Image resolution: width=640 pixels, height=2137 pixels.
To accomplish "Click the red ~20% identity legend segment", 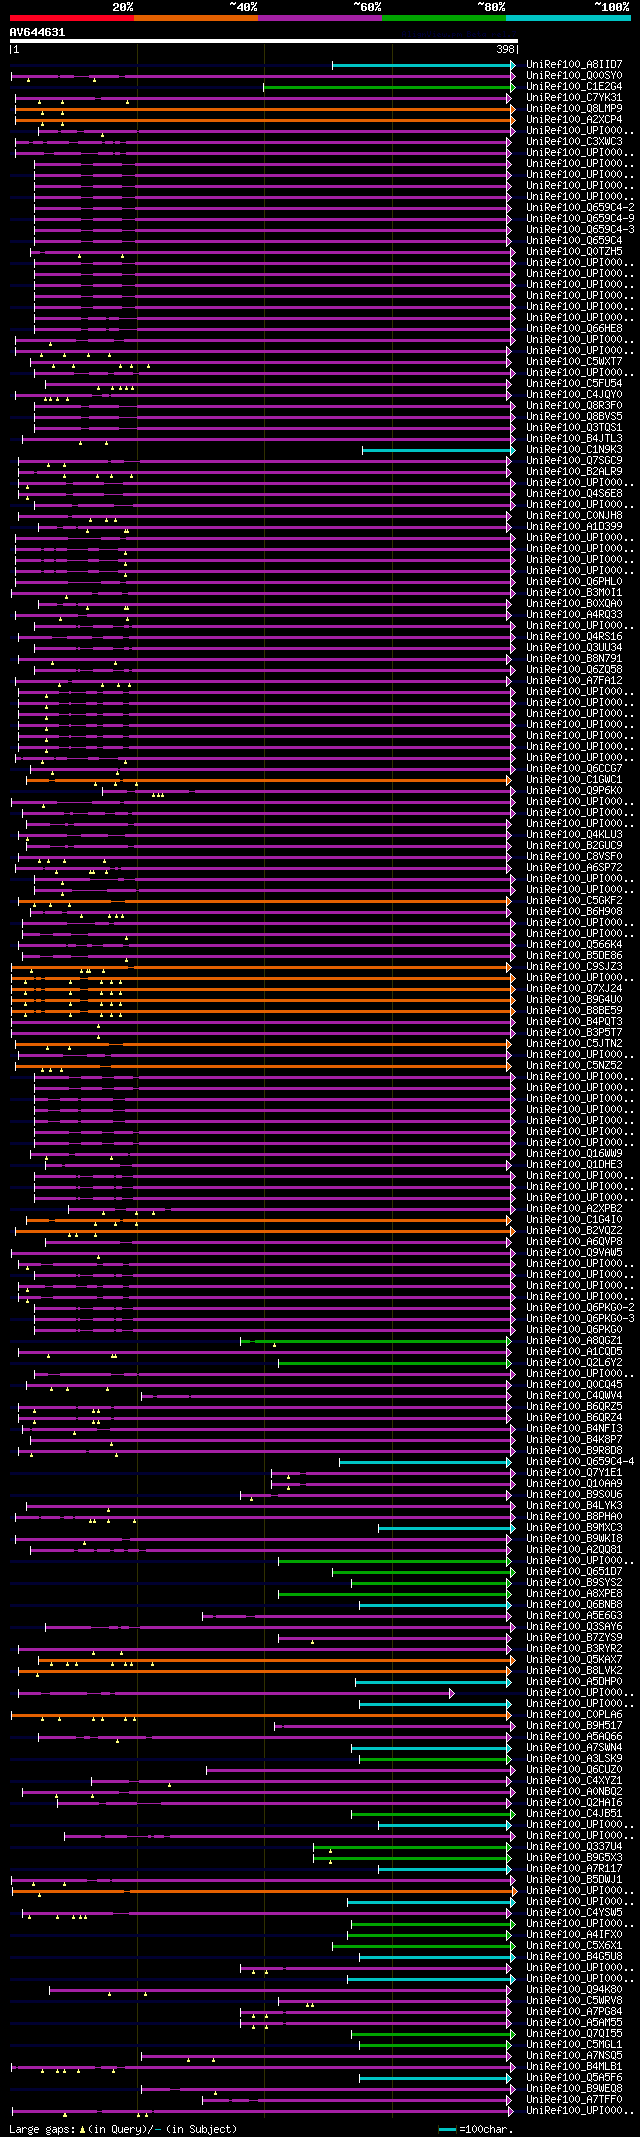I will [x=71, y=17].
